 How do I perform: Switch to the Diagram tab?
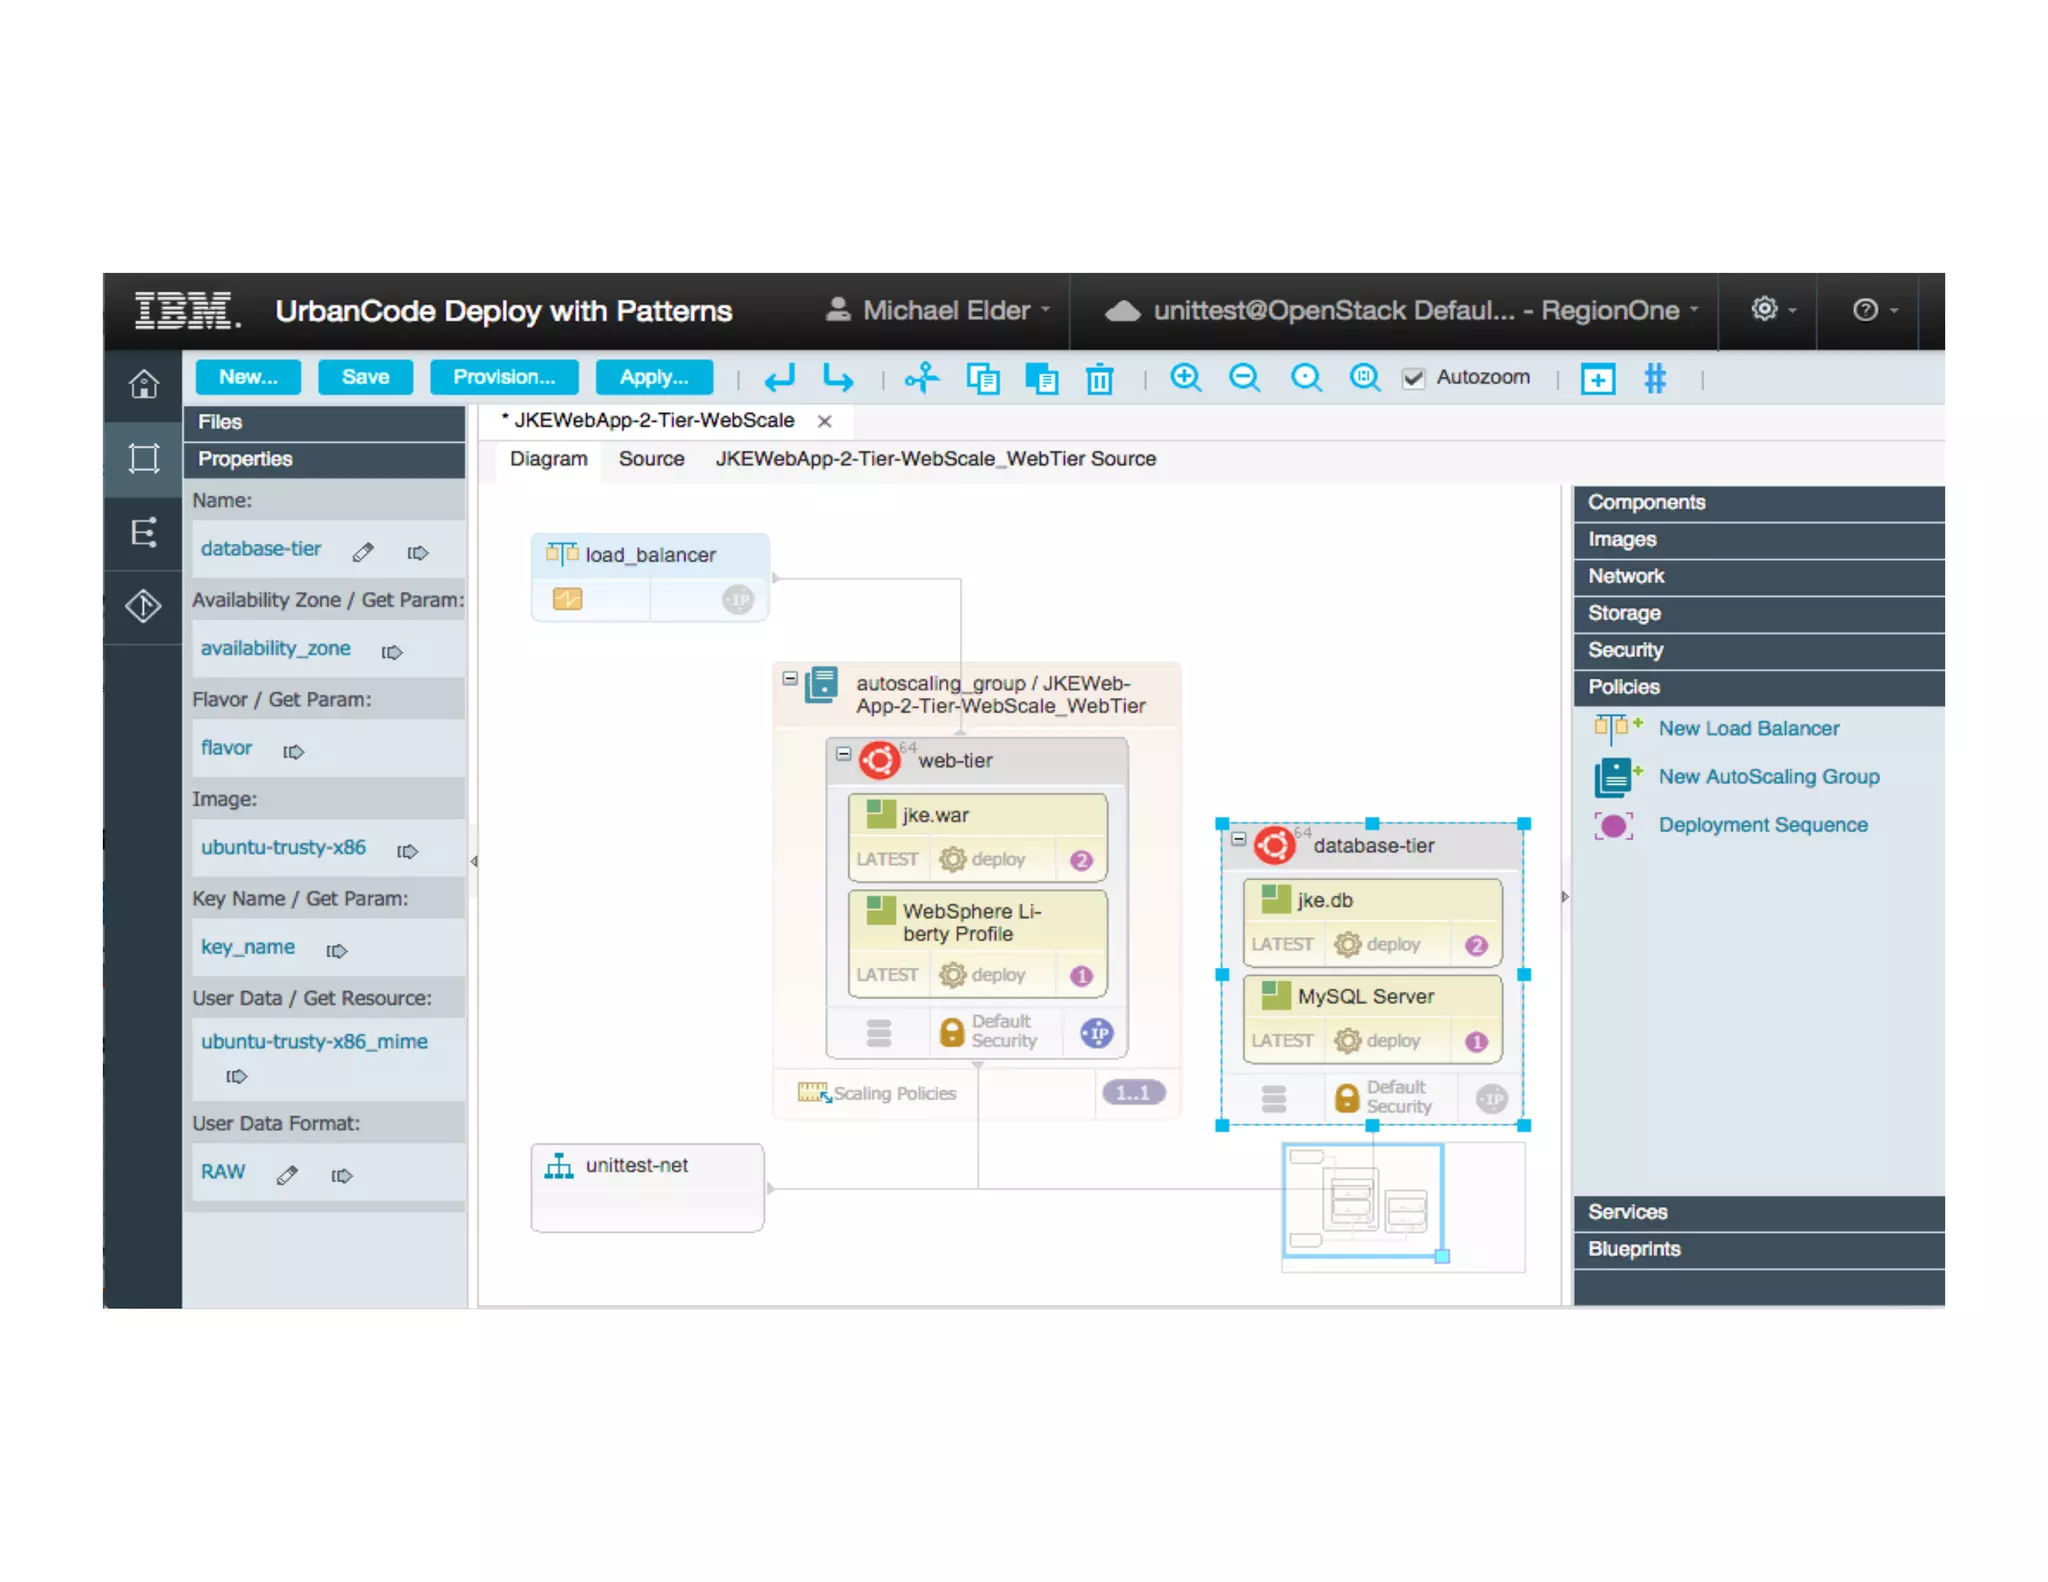click(549, 459)
